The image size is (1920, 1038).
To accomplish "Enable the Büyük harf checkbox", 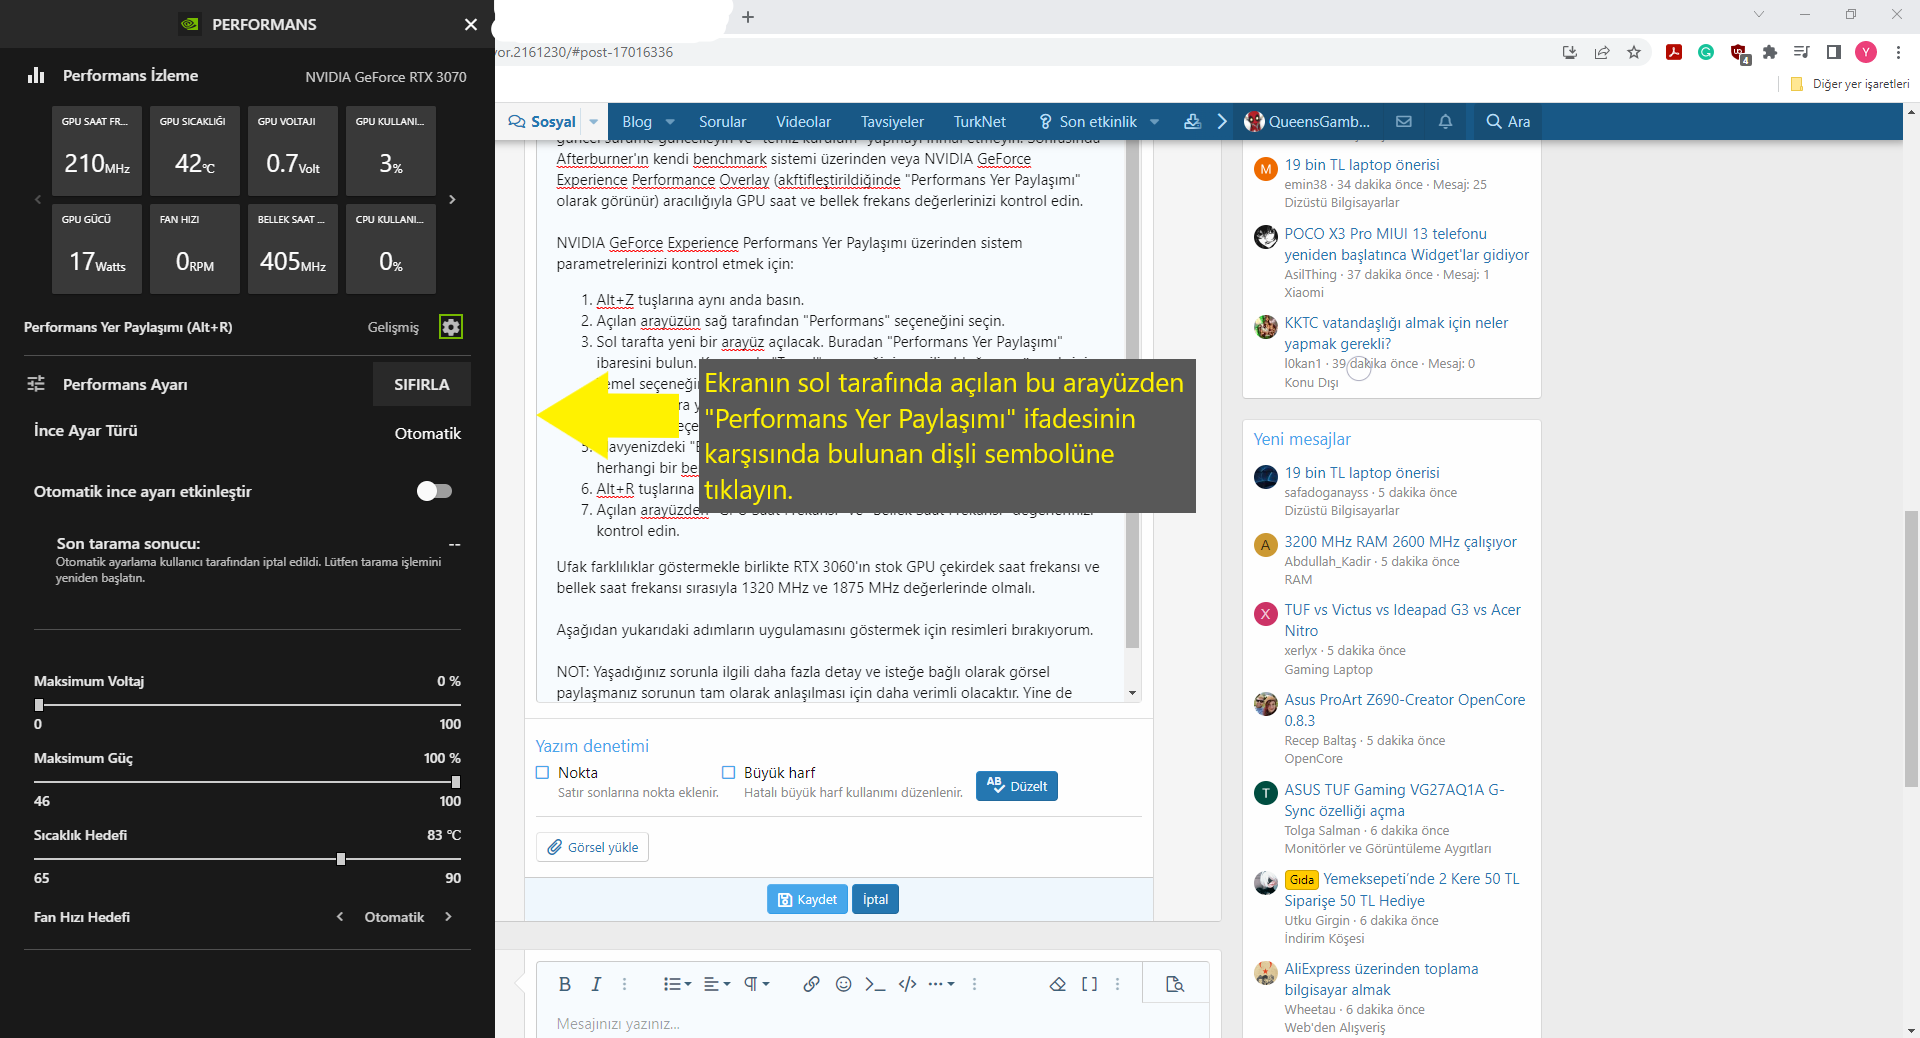I will tap(729, 772).
